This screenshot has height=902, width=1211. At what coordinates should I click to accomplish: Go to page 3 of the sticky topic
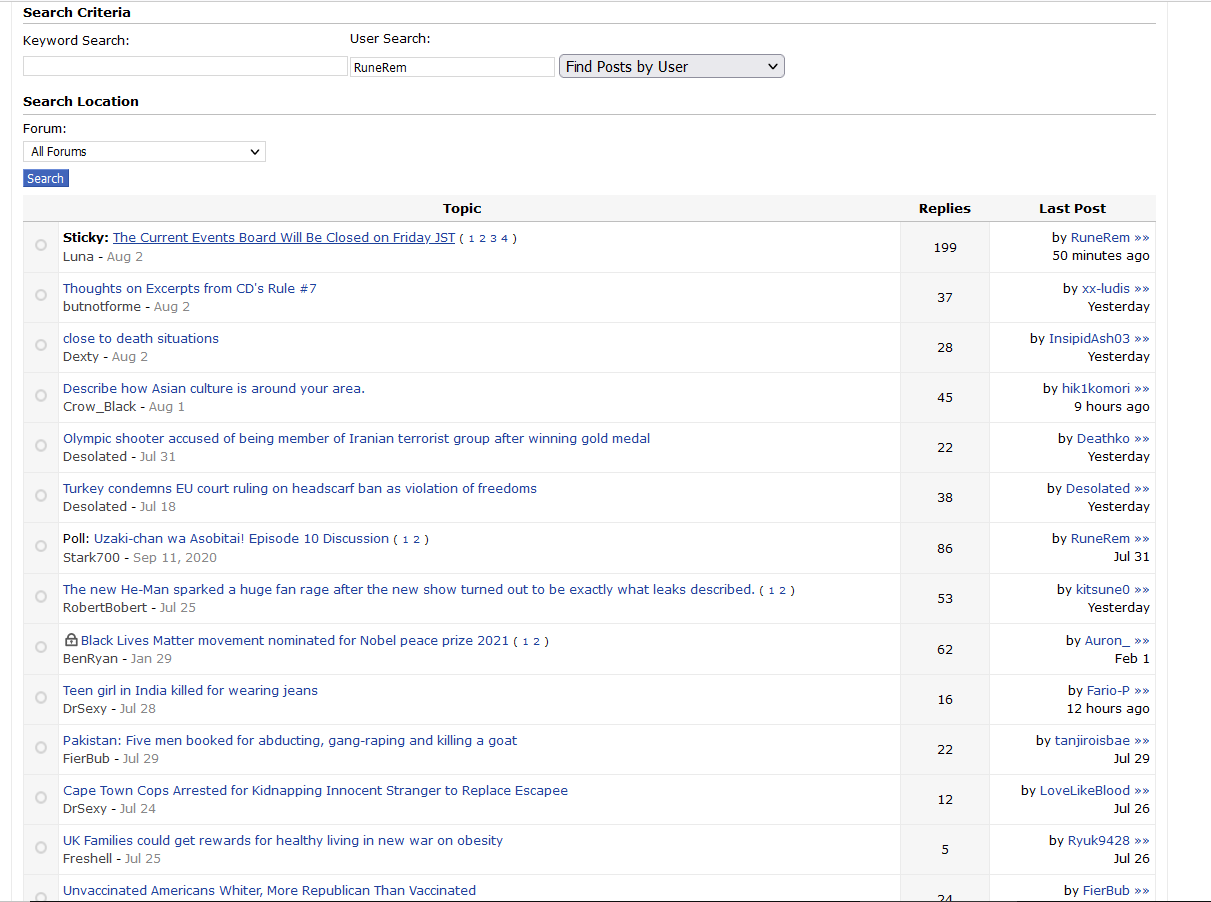493,239
